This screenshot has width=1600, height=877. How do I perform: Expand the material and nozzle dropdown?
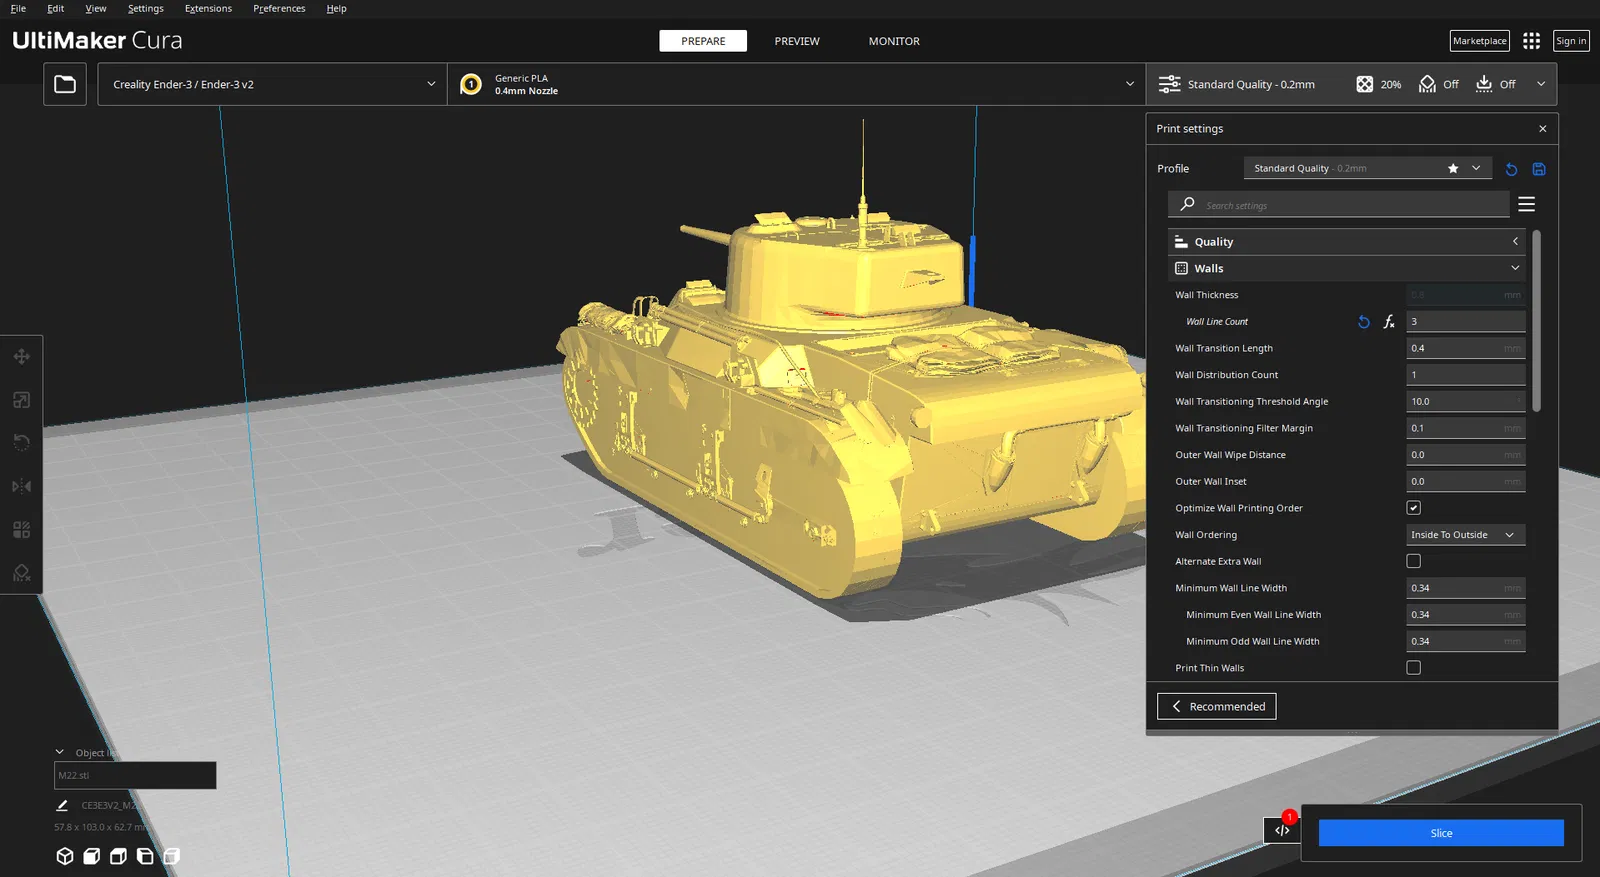coord(796,84)
